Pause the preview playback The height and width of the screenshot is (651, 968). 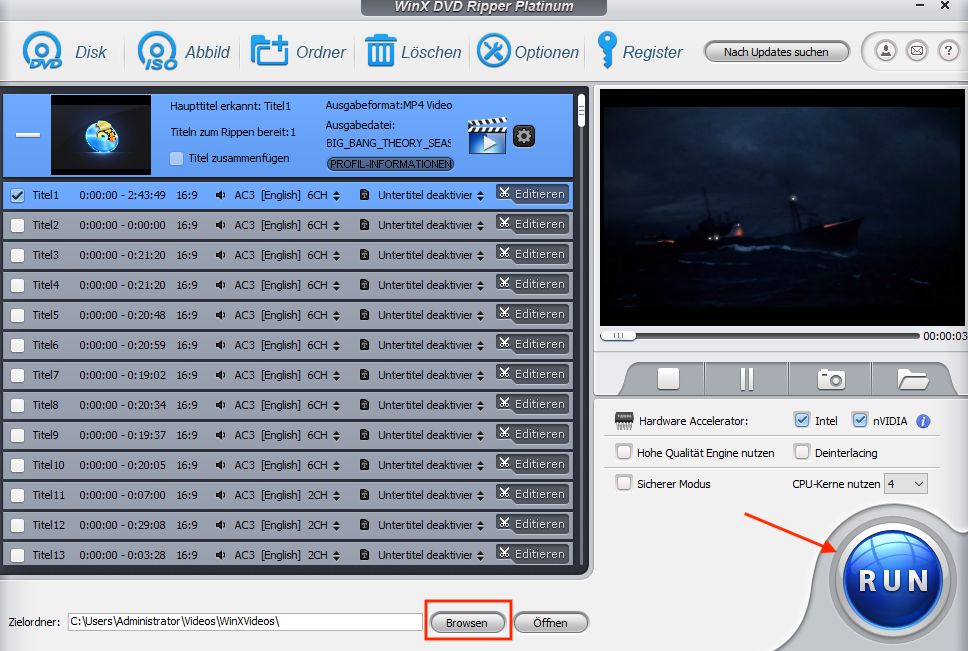(746, 379)
